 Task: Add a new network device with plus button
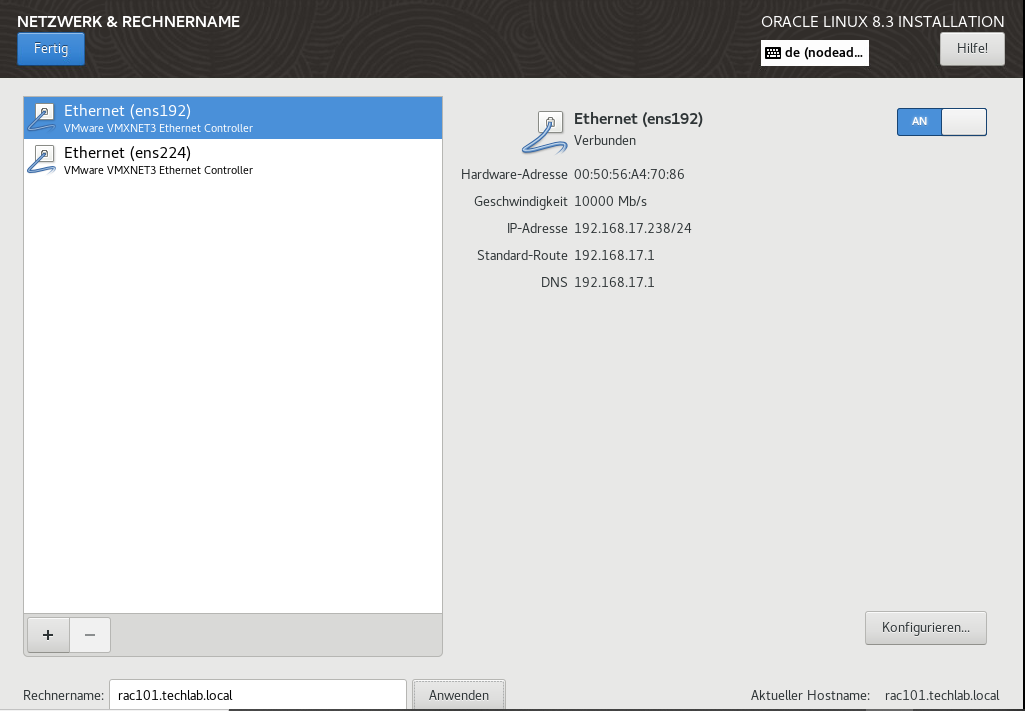47,634
